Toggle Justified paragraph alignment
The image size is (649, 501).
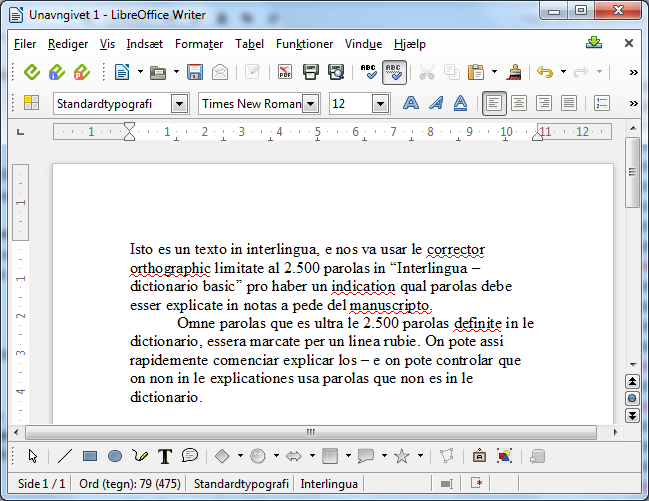[x=569, y=103]
